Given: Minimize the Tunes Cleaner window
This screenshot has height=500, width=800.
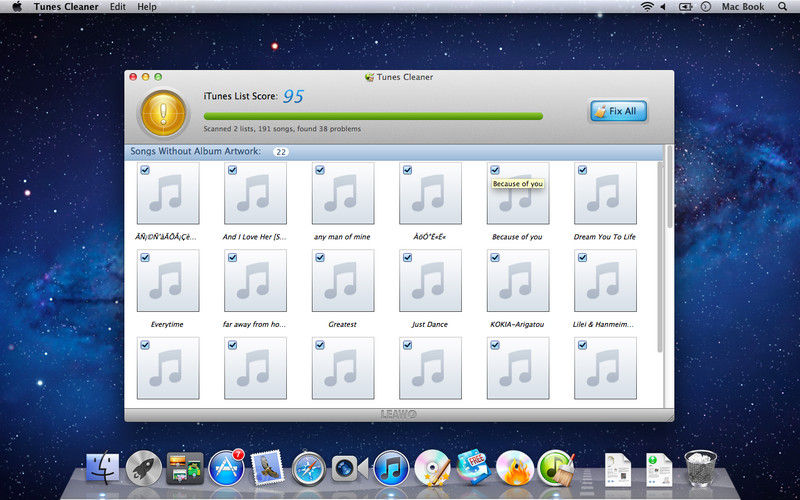Looking at the screenshot, I should pos(145,77).
